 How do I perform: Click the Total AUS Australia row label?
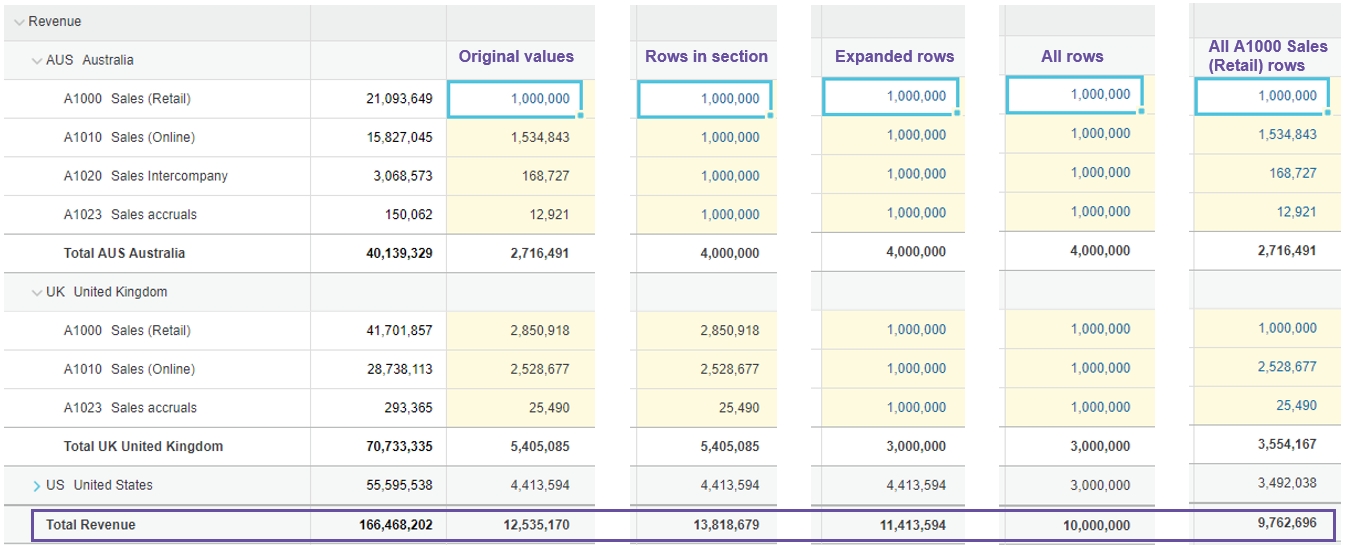124,254
